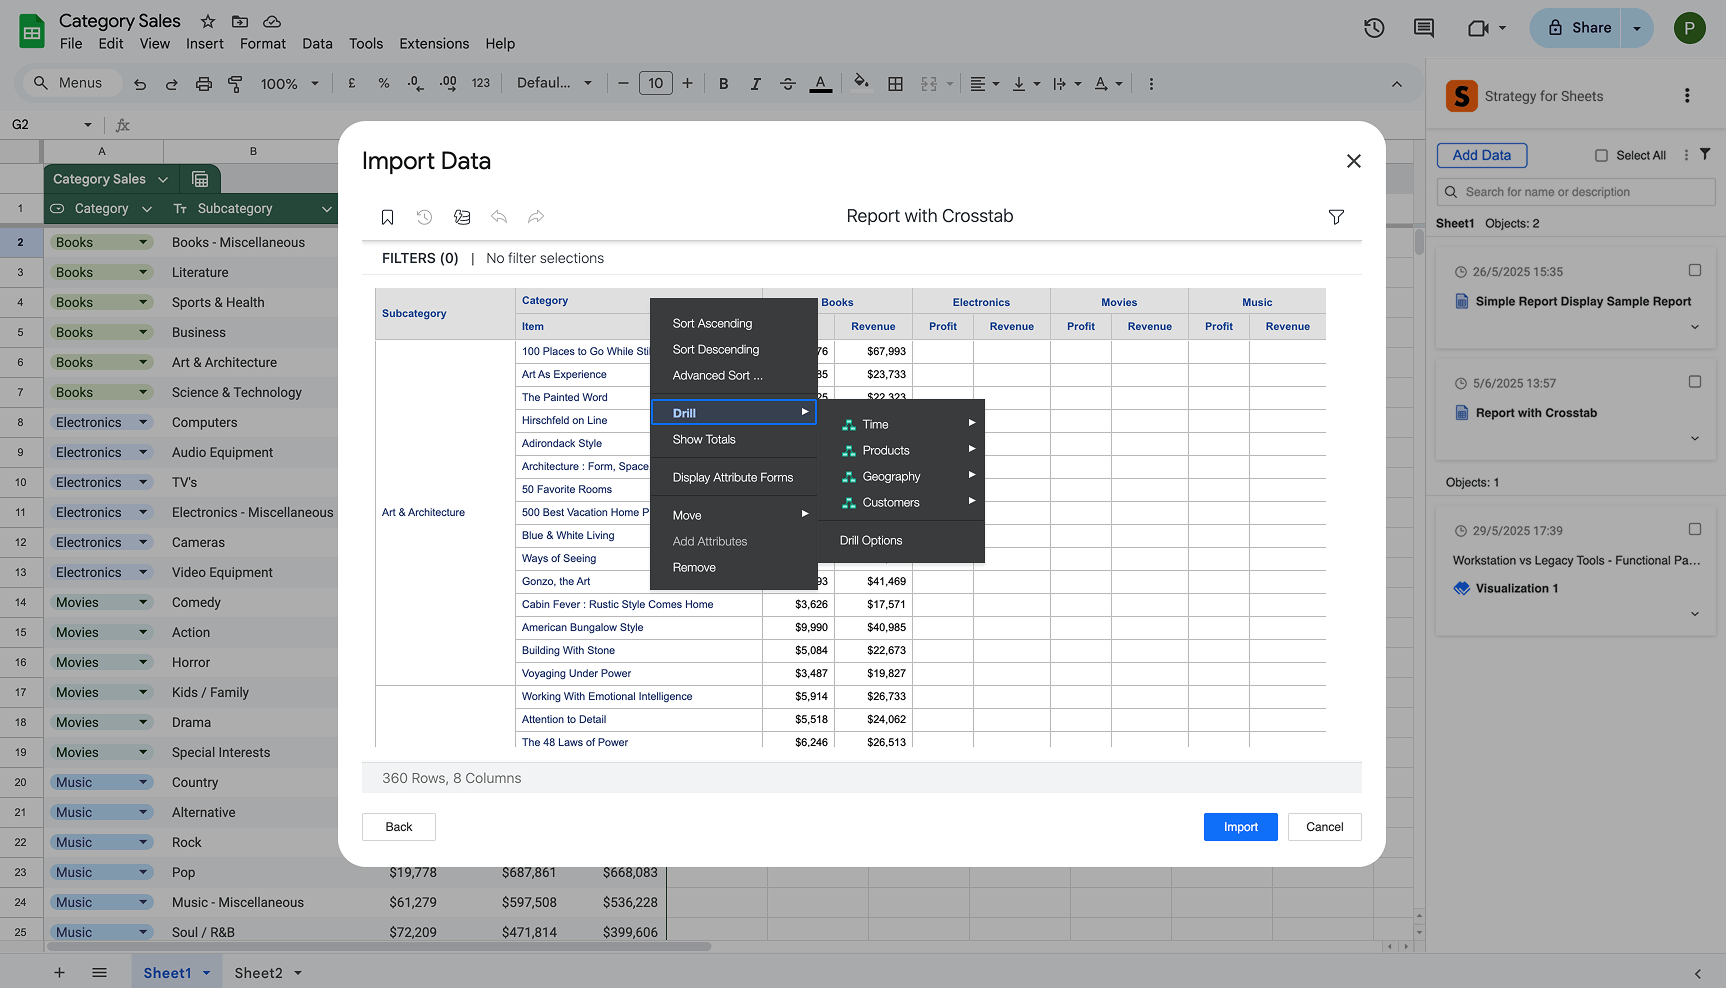The width and height of the screenshot is (1726, 988).
Task: Check the Select All checkbox
Action: (x=1601, y=155)
